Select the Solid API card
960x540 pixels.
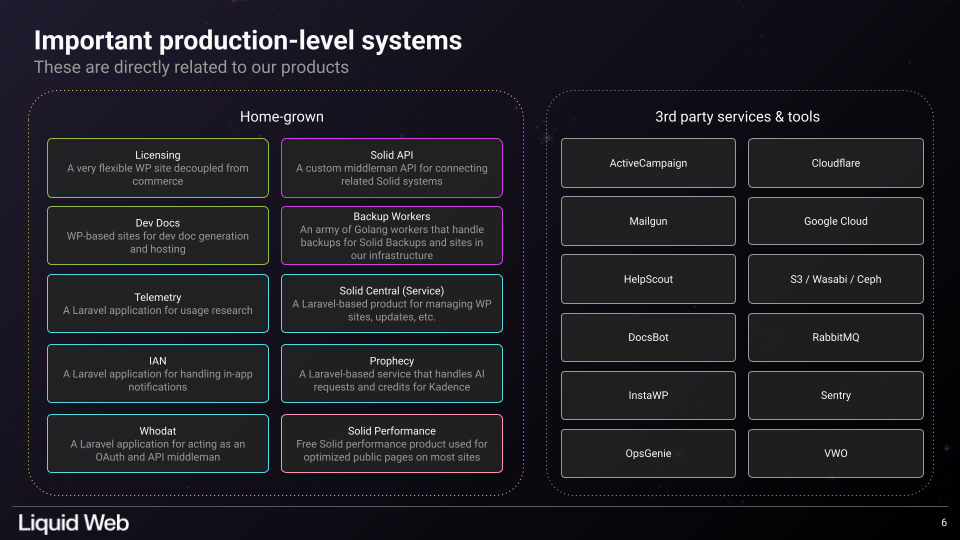(x=392, y=168)
